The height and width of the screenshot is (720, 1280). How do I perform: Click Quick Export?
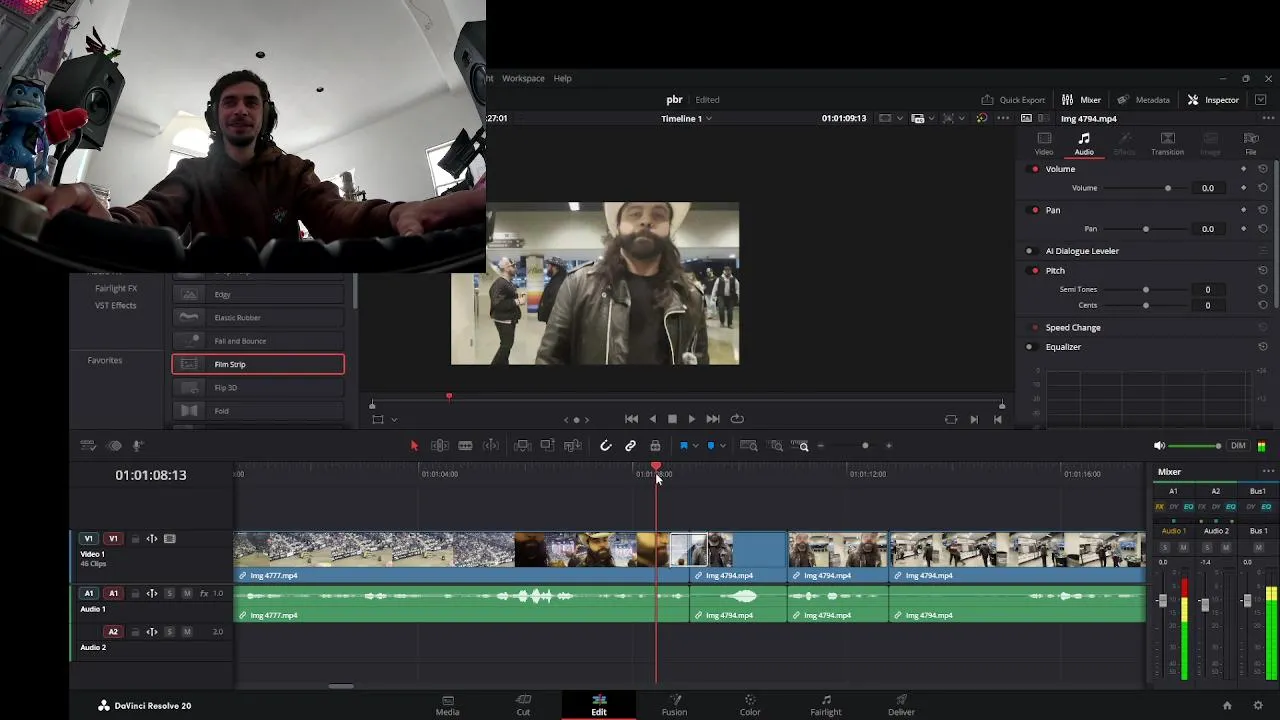click(x=1013, y=100)
